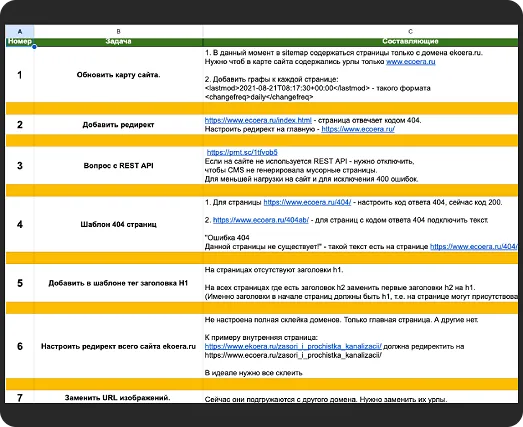This screenshot has height=427, width=523.
Task: Select cell 'Настроить редирект всего сайта ekoera.ru'
Action: tap(118, 346)
